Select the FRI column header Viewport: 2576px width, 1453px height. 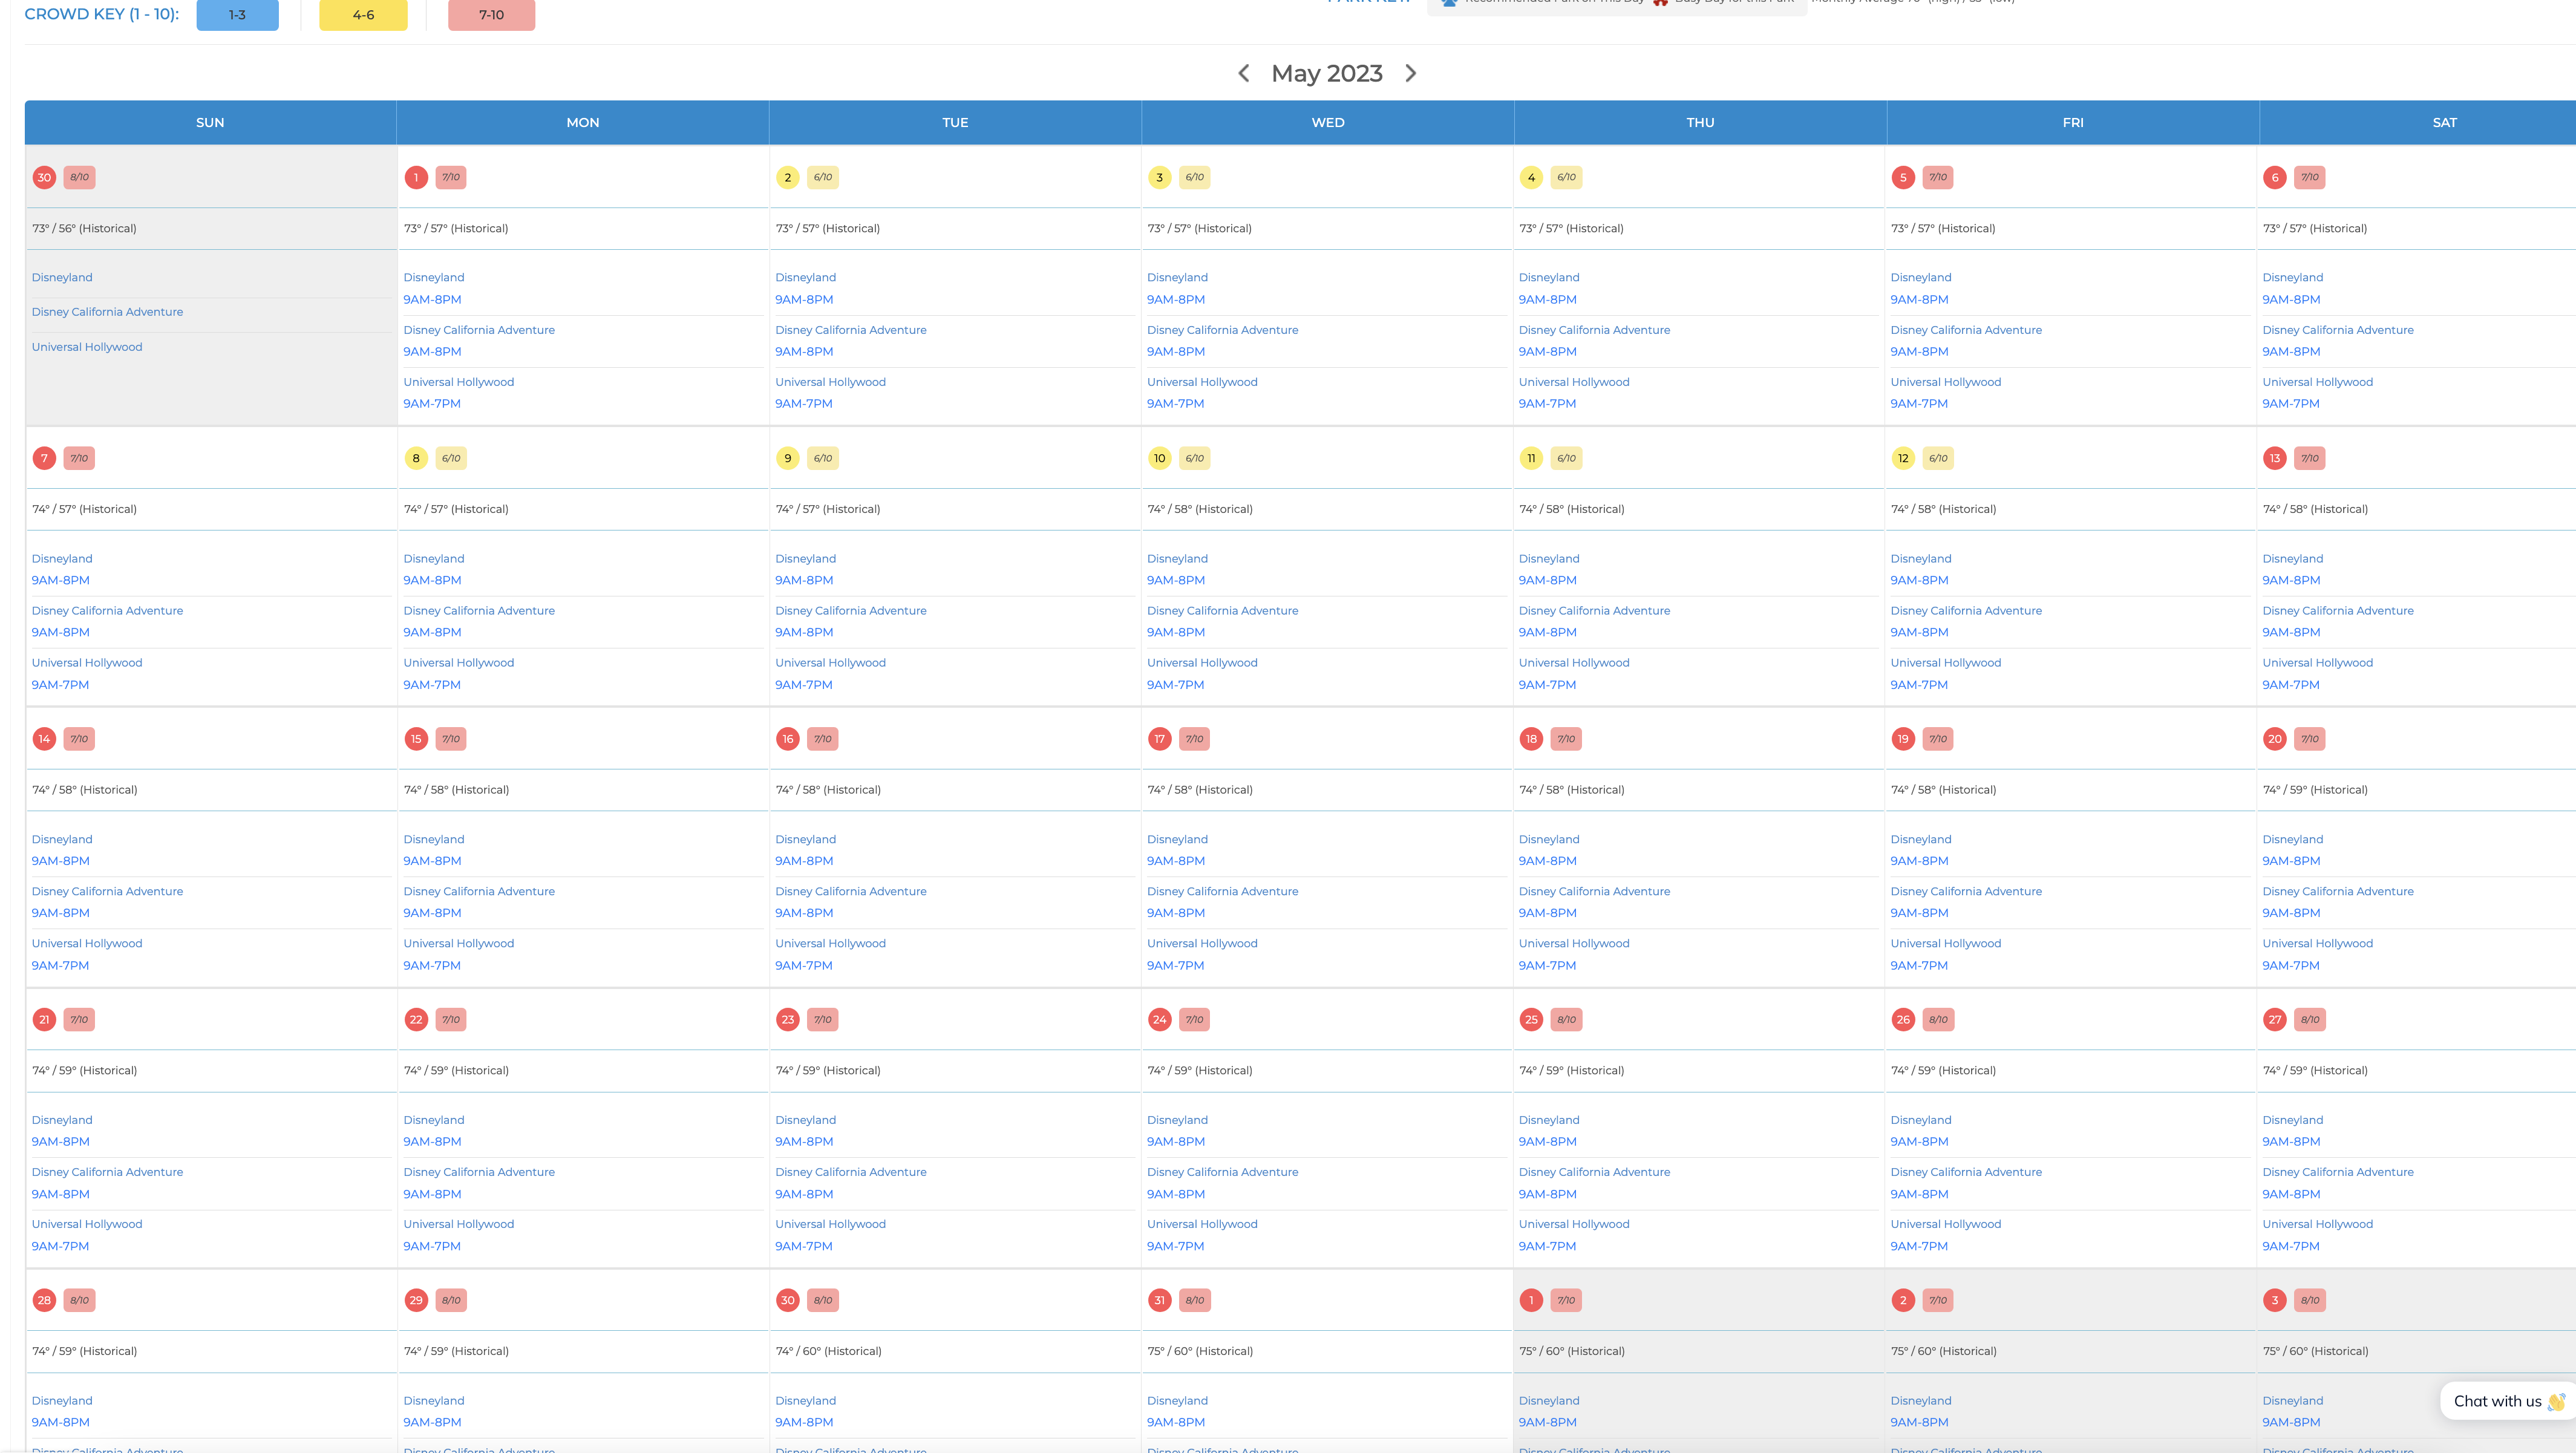click(2073, 122)
